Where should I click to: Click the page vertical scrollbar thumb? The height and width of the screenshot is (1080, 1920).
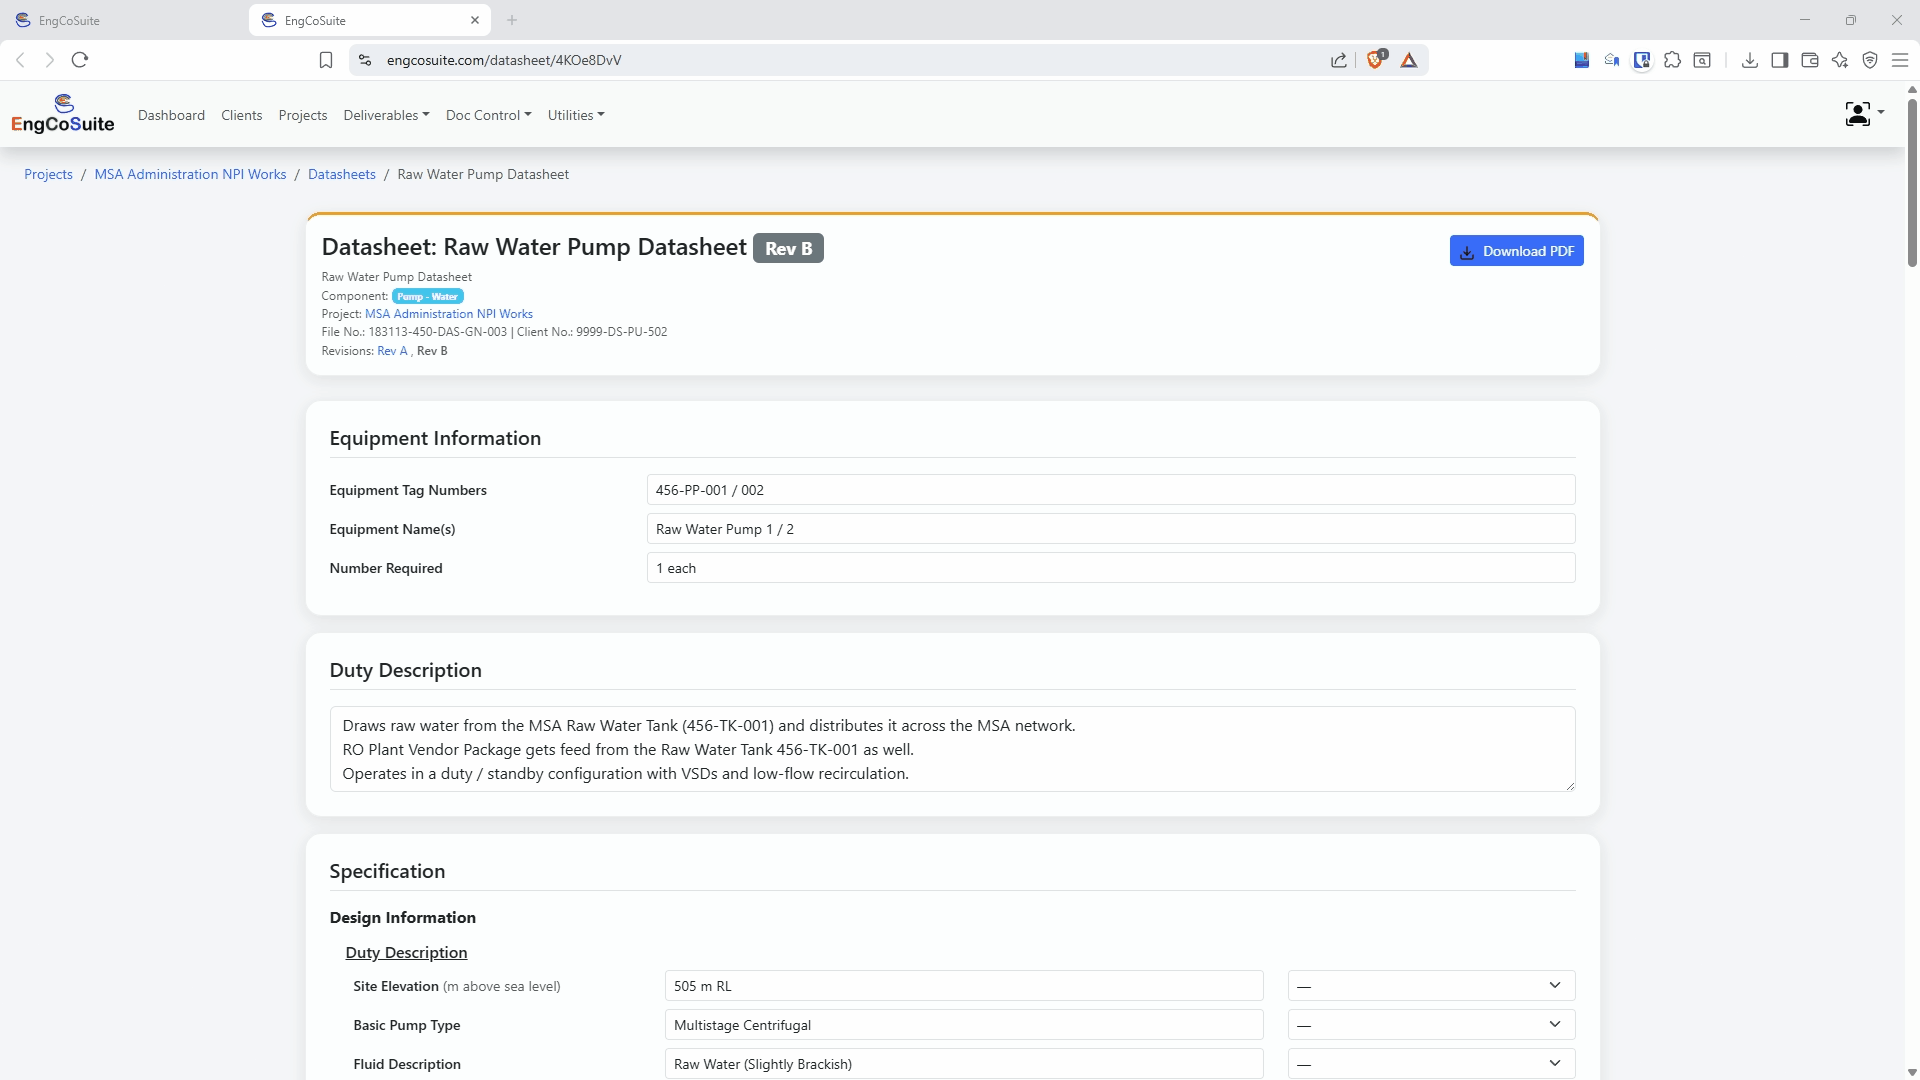1912,182
